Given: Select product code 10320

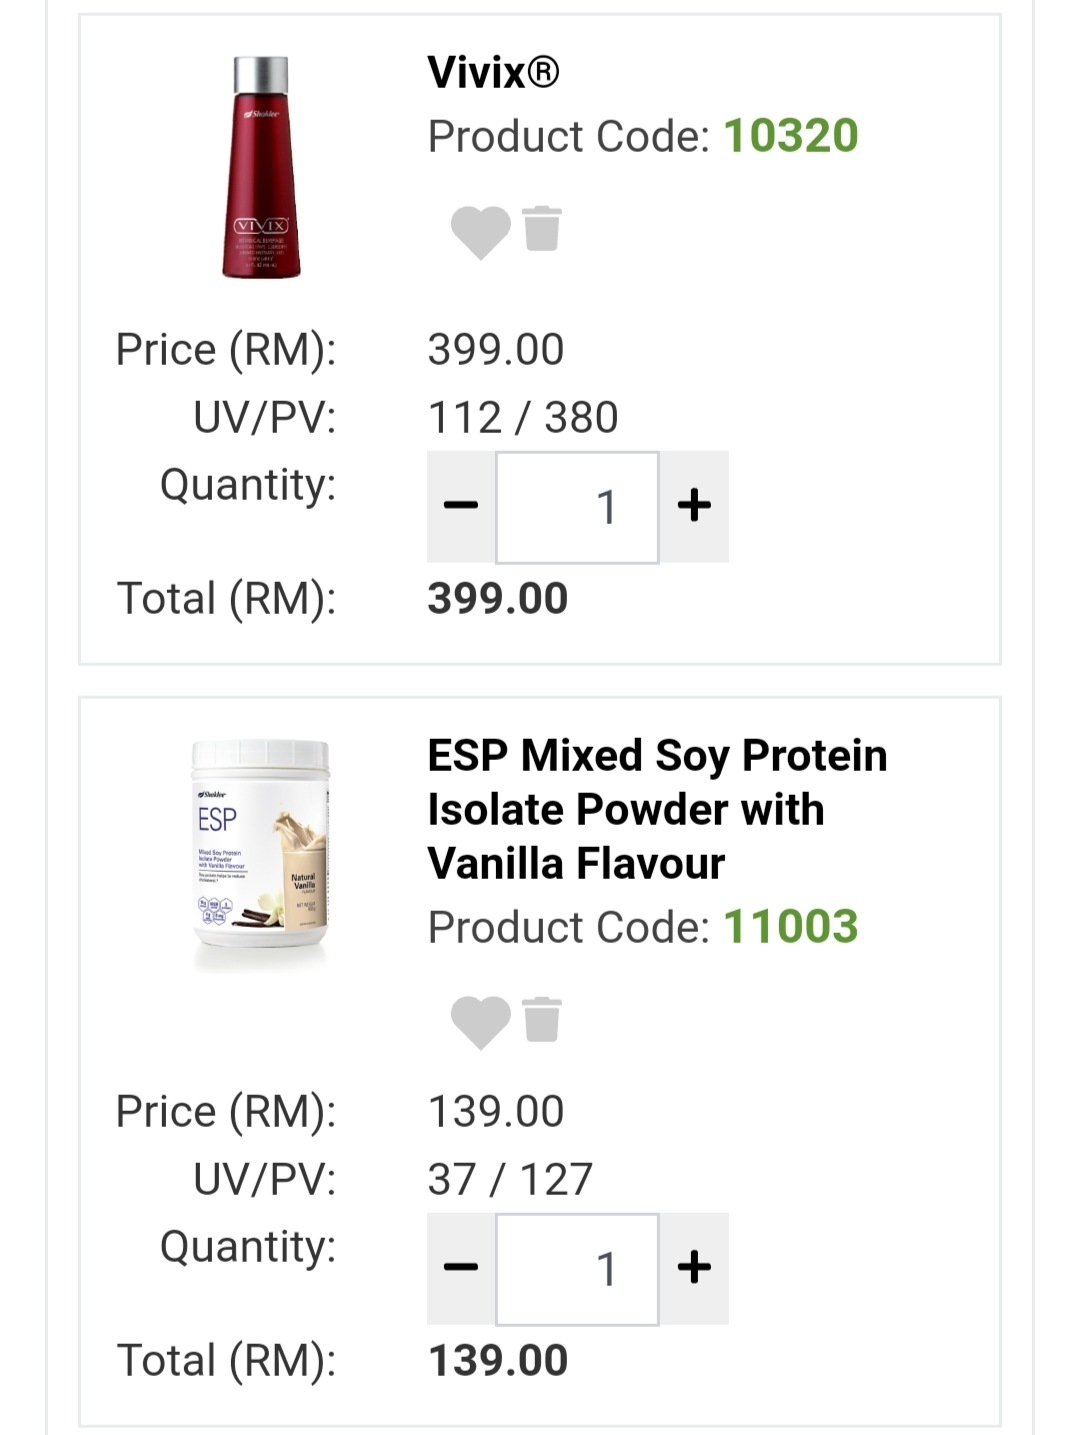Looking at the screenshot, I should (790, 136).
